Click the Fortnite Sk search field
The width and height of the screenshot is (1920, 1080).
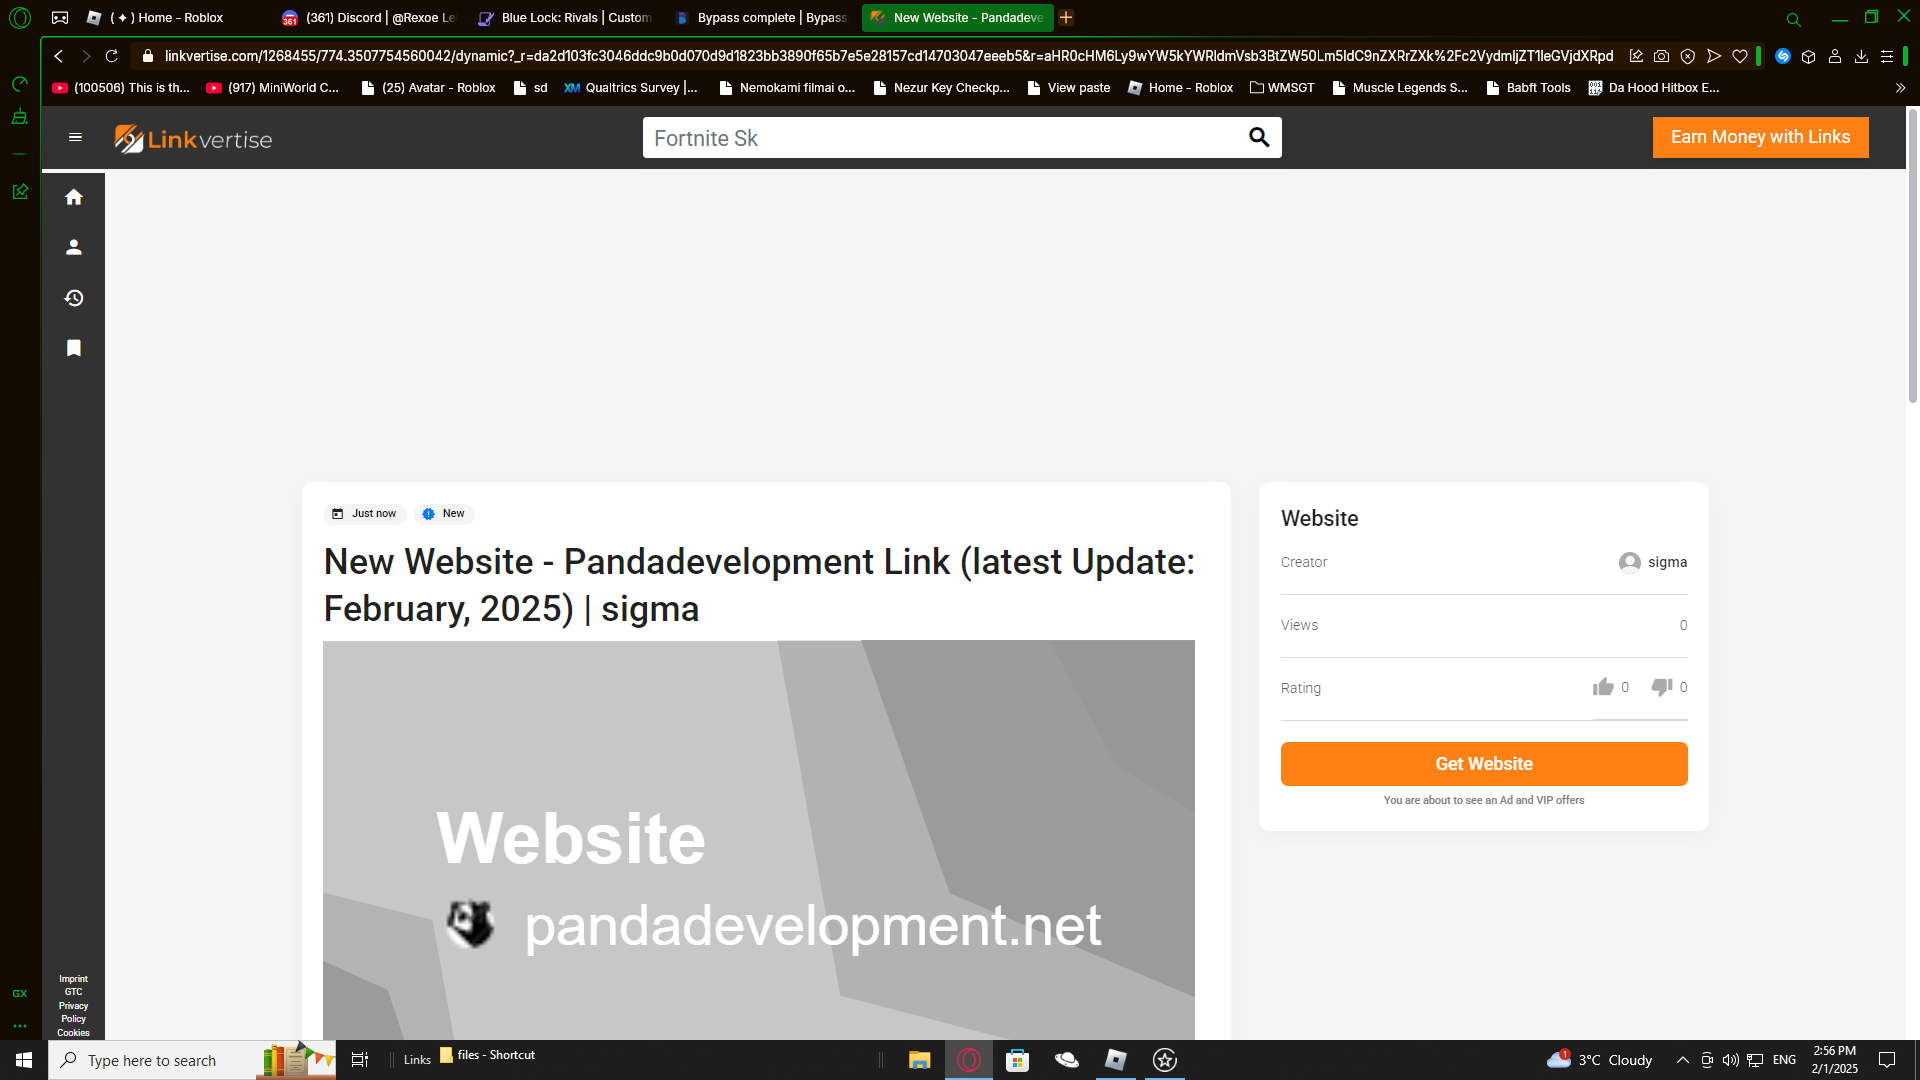point(940,138)
